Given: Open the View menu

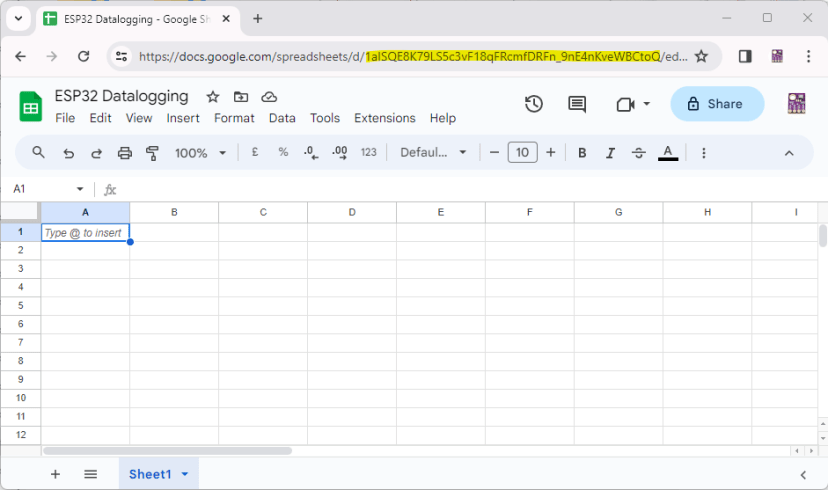Looking at the screenshot, I should [x=139, y=118].
